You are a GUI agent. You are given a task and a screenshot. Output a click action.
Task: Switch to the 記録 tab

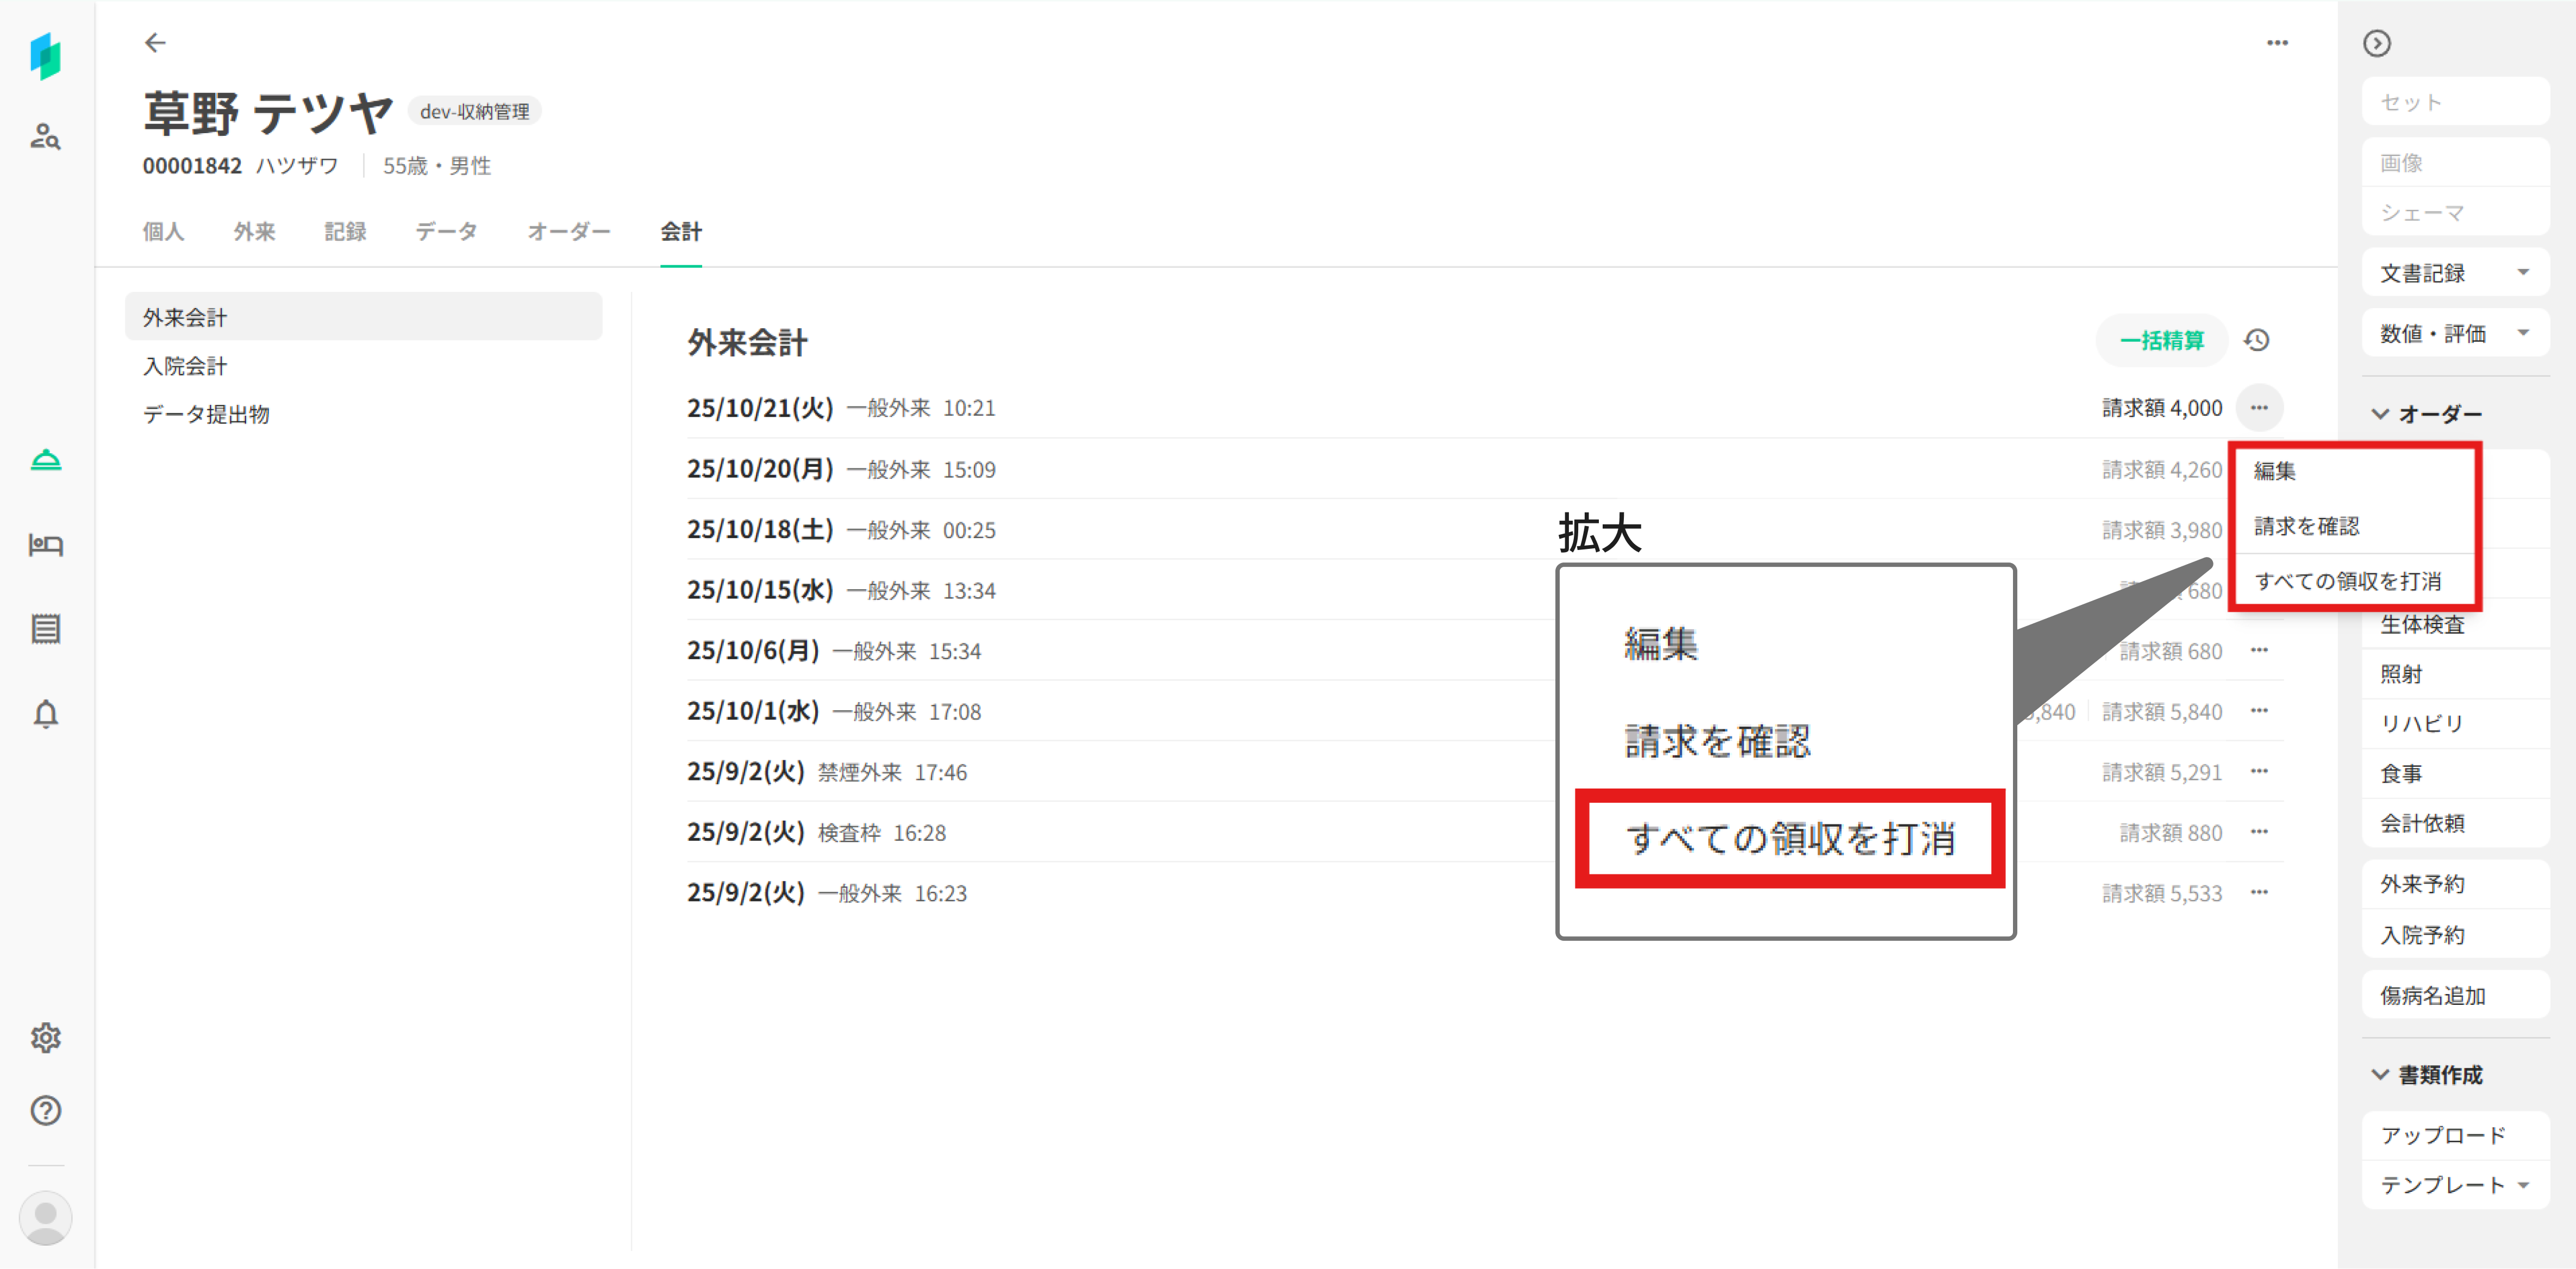tap(345, 232)
